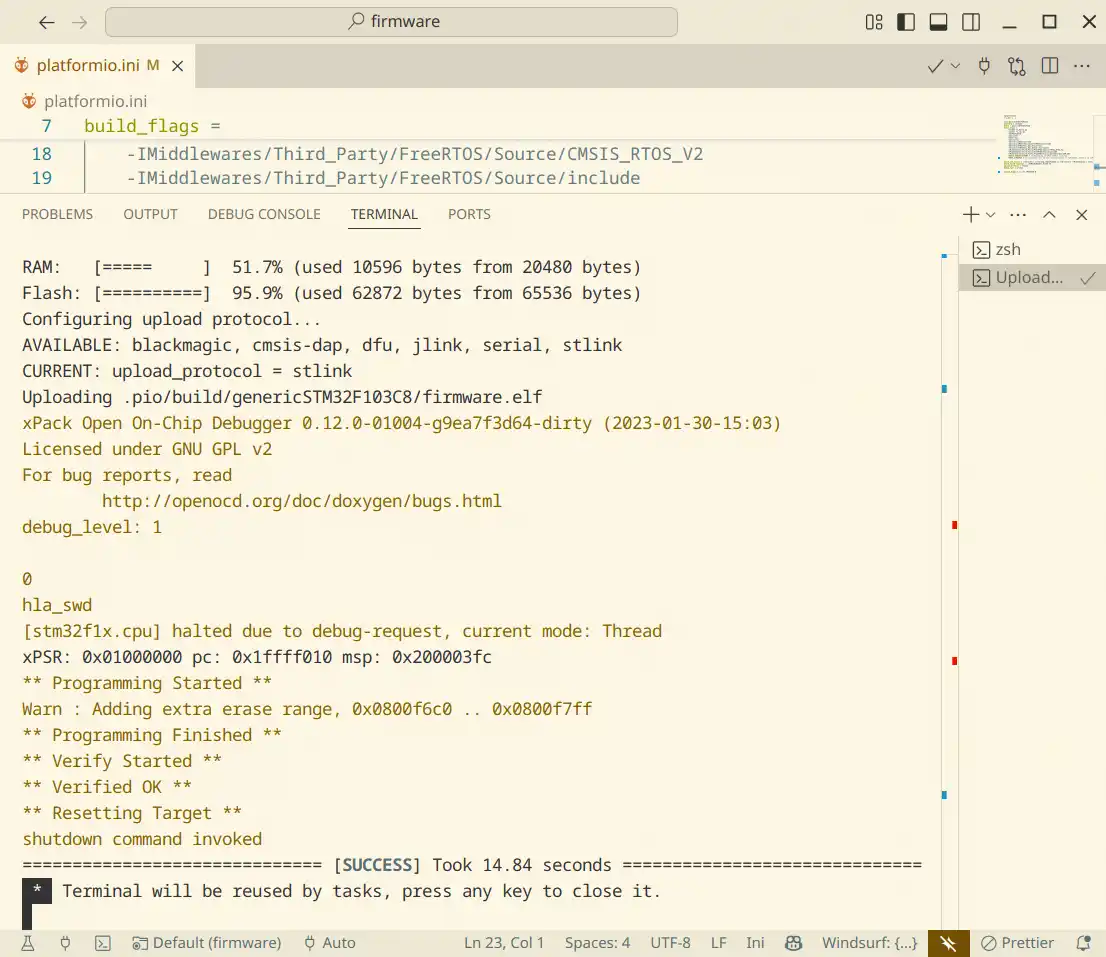Change Ini language mode

(x=755, y=944)
